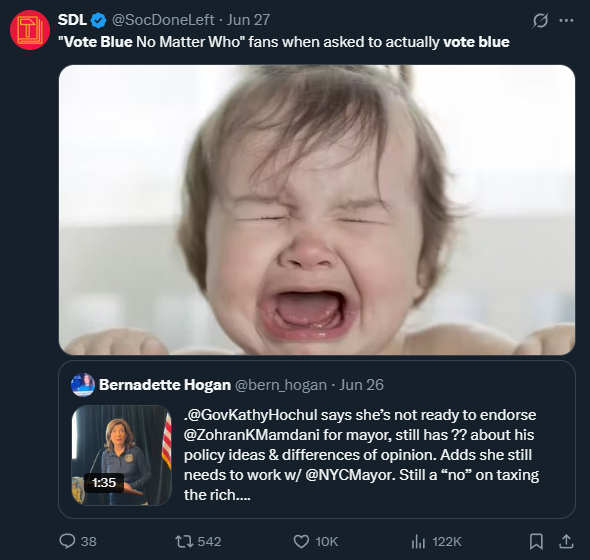Bookmark this post
The height and width of the screenshot is (560, 590).
click(x=536, y=542)
